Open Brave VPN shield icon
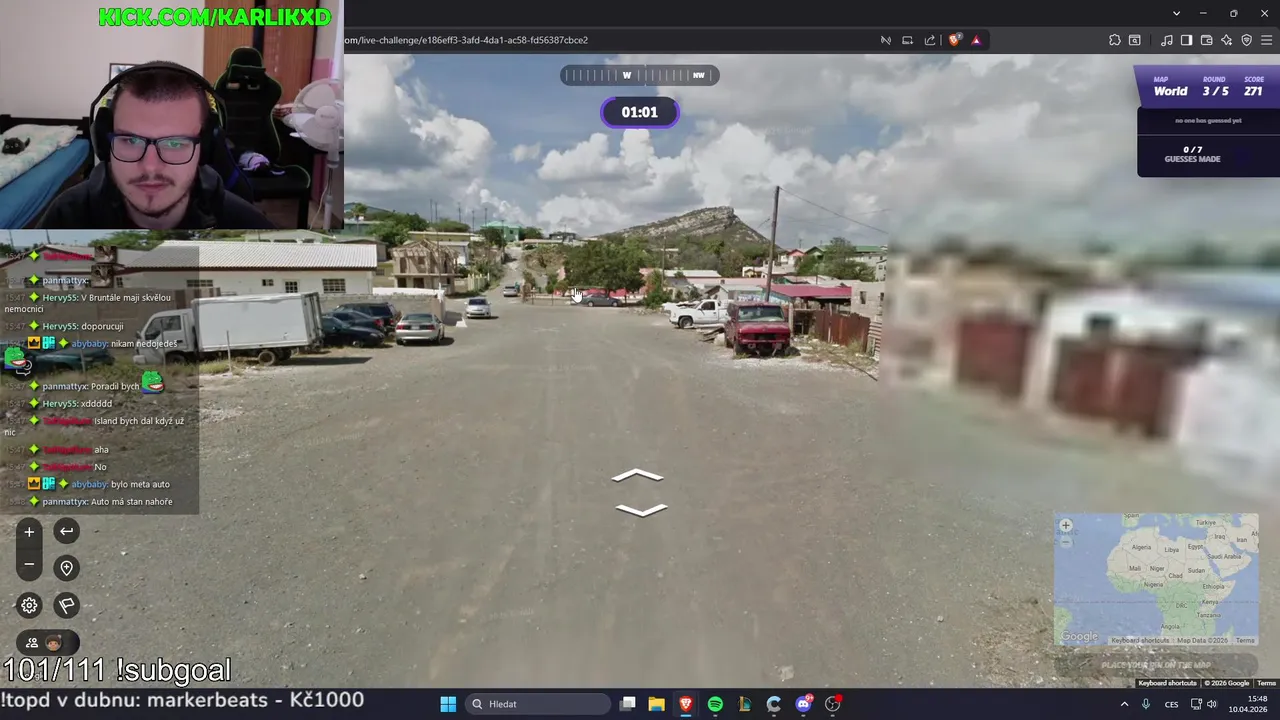The width and height of the screenshot is (1280, 720). coord(1247,40)
